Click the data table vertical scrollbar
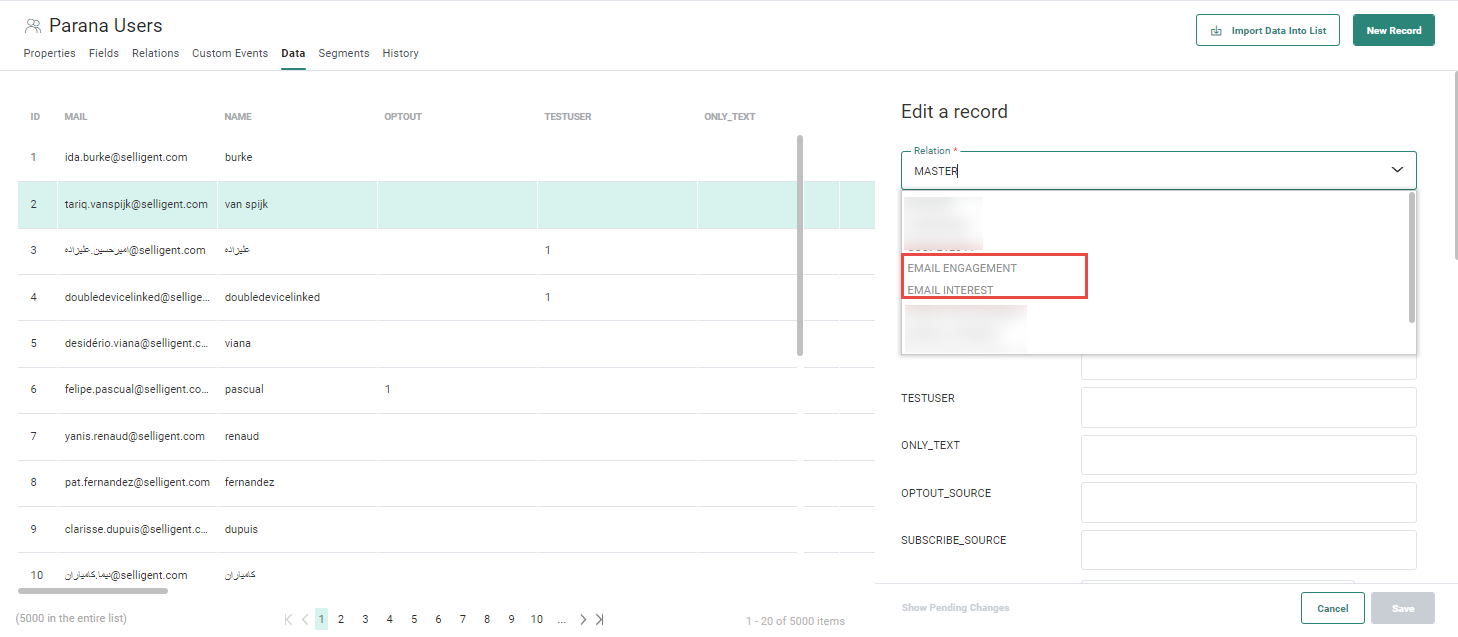This screenshot has height=637, width=1458. tap(799, 245)
